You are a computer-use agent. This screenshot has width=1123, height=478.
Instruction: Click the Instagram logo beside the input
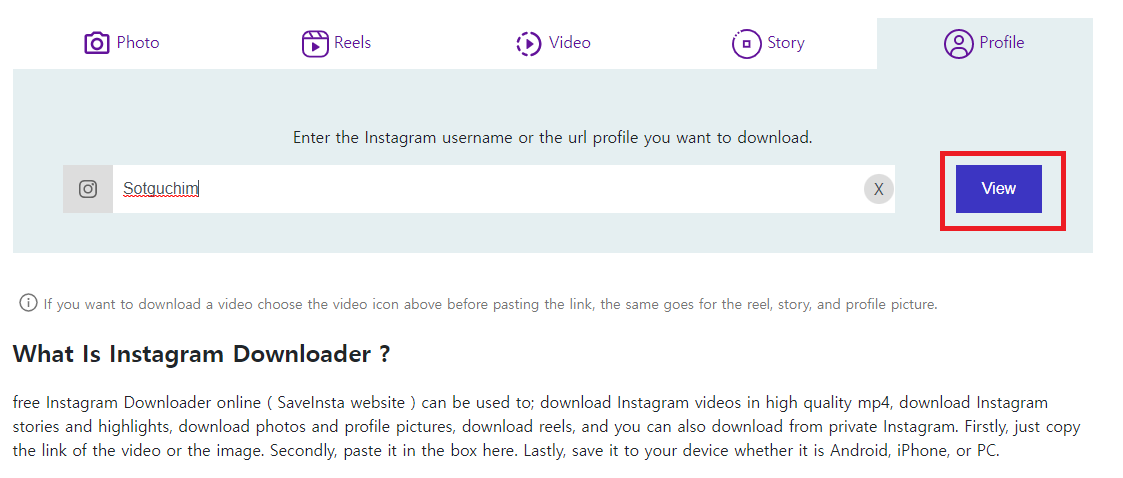(x=88, y=189)
